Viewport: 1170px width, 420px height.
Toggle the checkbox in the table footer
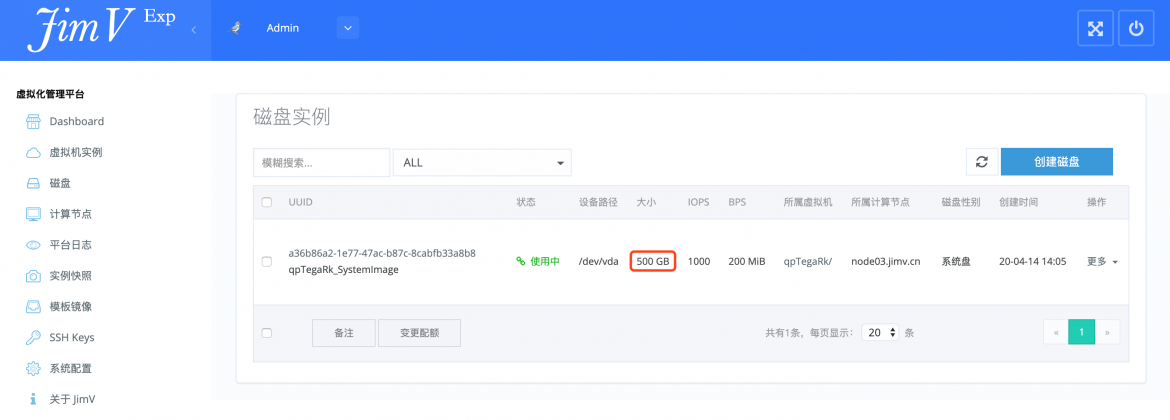[x=267, y=333]
